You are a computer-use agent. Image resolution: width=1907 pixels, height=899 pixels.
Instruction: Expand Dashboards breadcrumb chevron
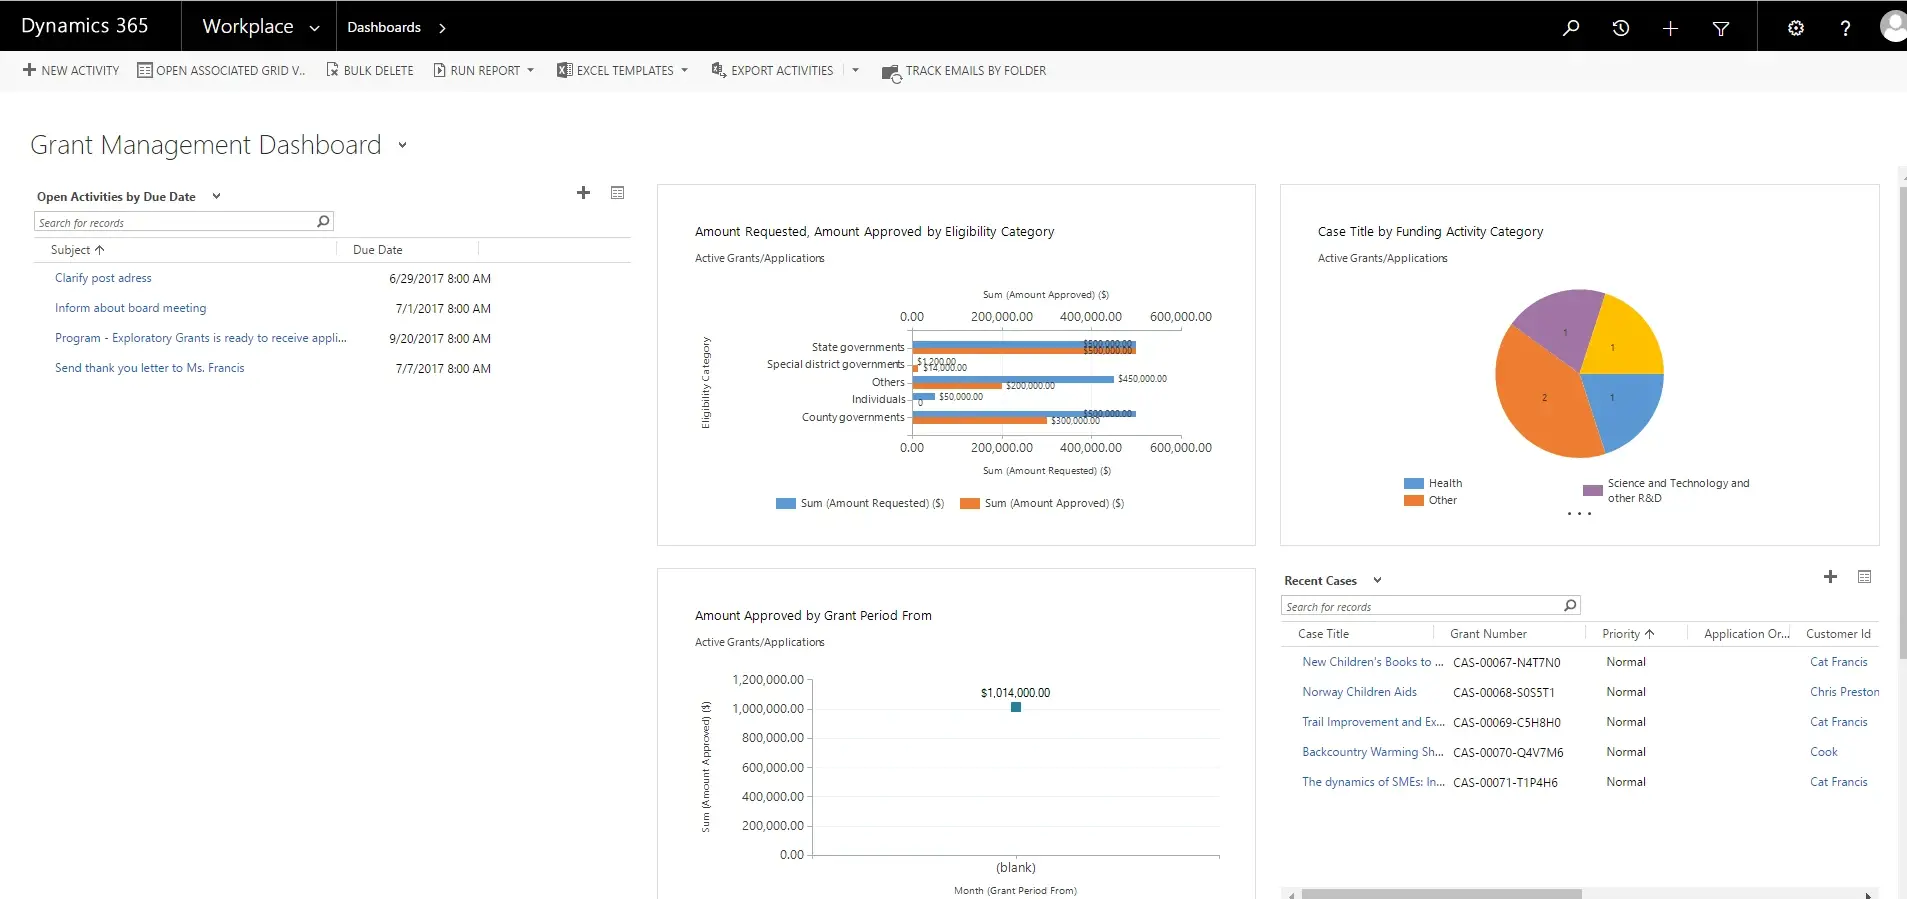pos(442,28)
